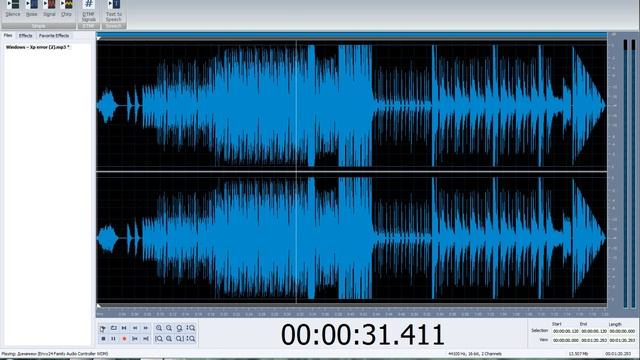This screenshot has height=360, width=640.
Task: Click the Fast Forward button
Action: tap(146, 328)
